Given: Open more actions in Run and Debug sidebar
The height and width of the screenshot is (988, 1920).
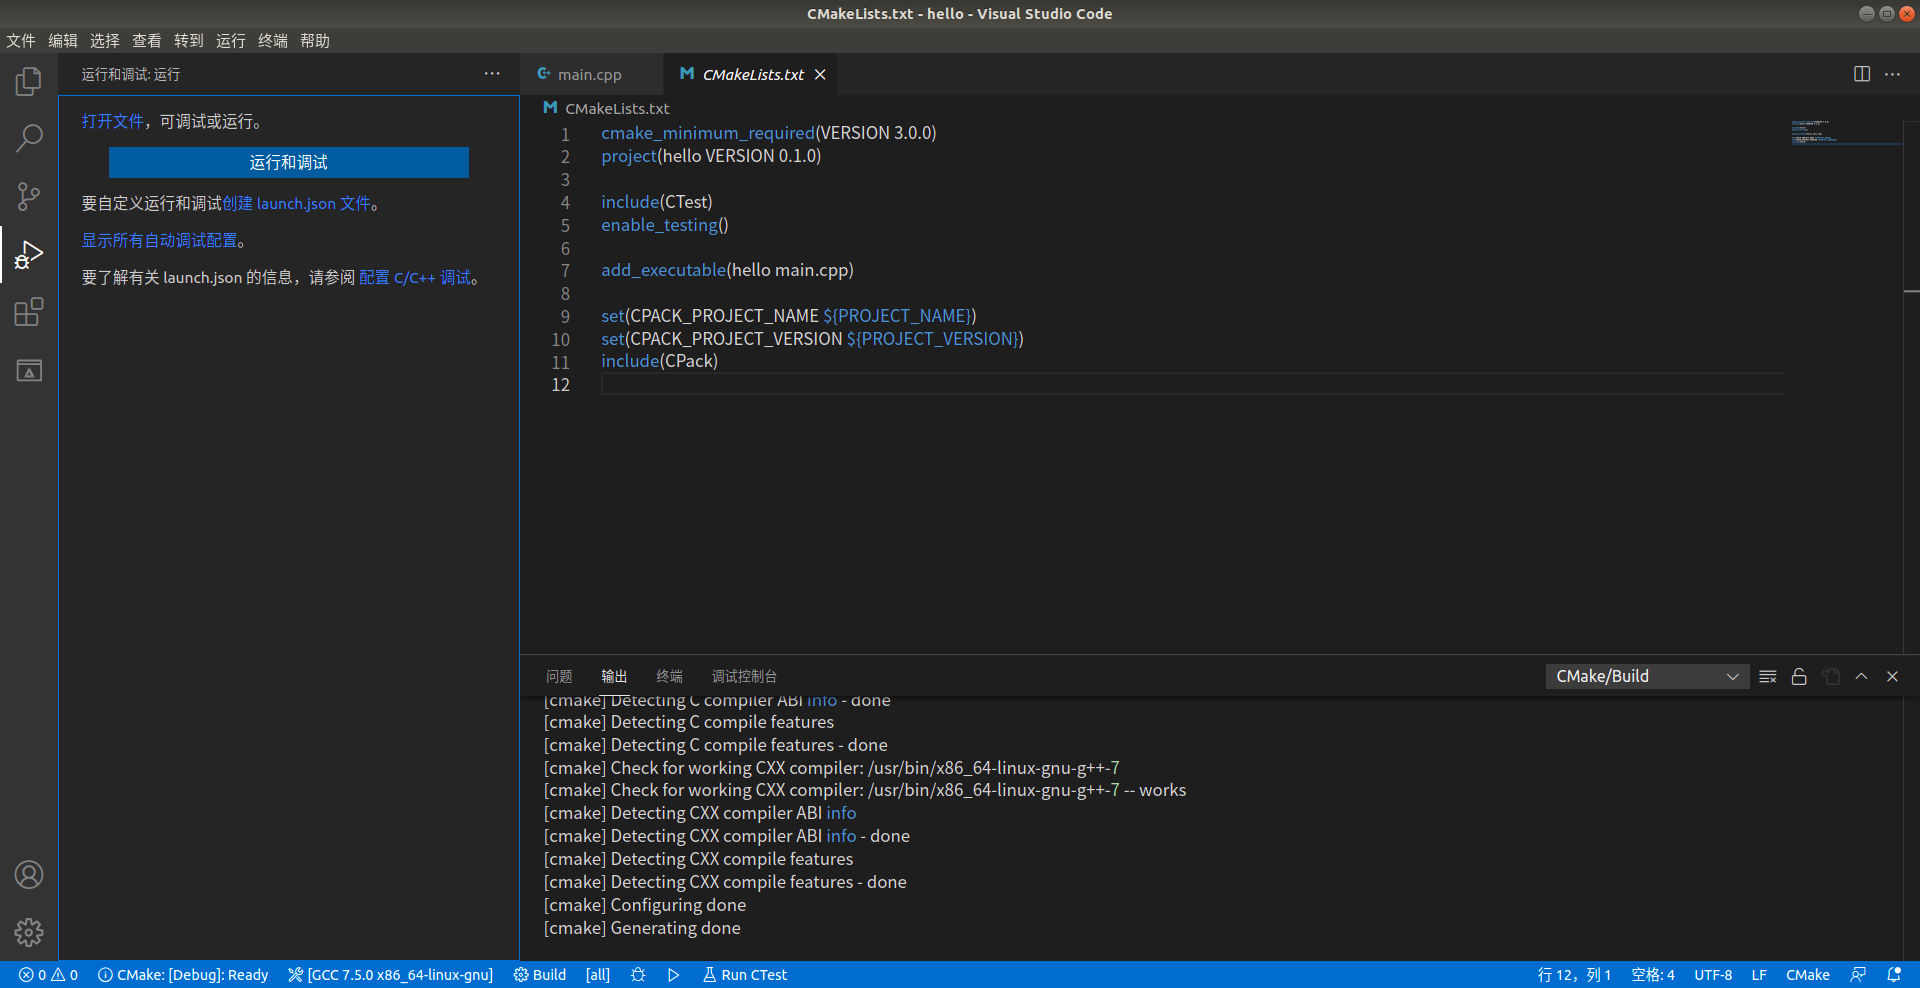Looking at the screenshot, I should pos(492,74).
